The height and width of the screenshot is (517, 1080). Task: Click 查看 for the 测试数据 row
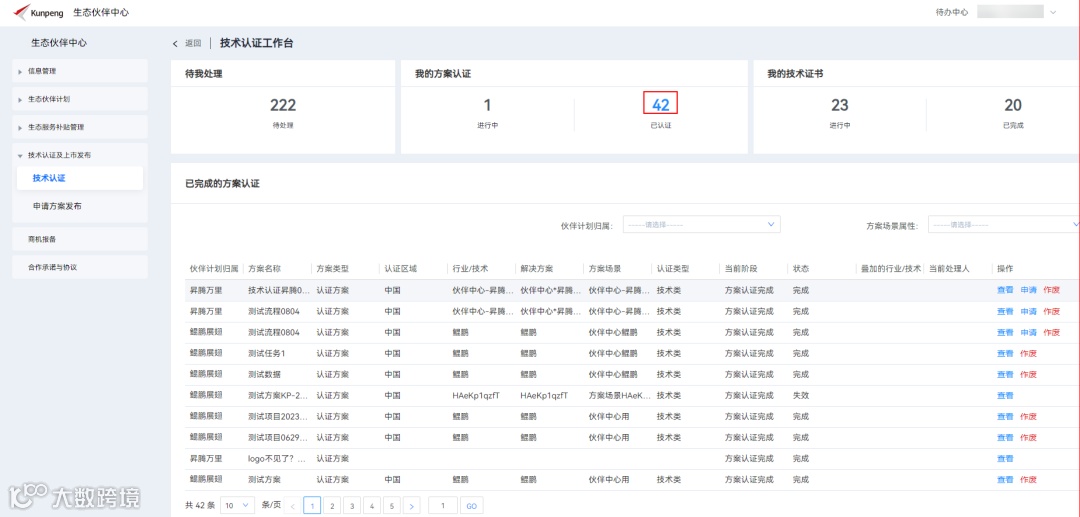(1005, 374)
